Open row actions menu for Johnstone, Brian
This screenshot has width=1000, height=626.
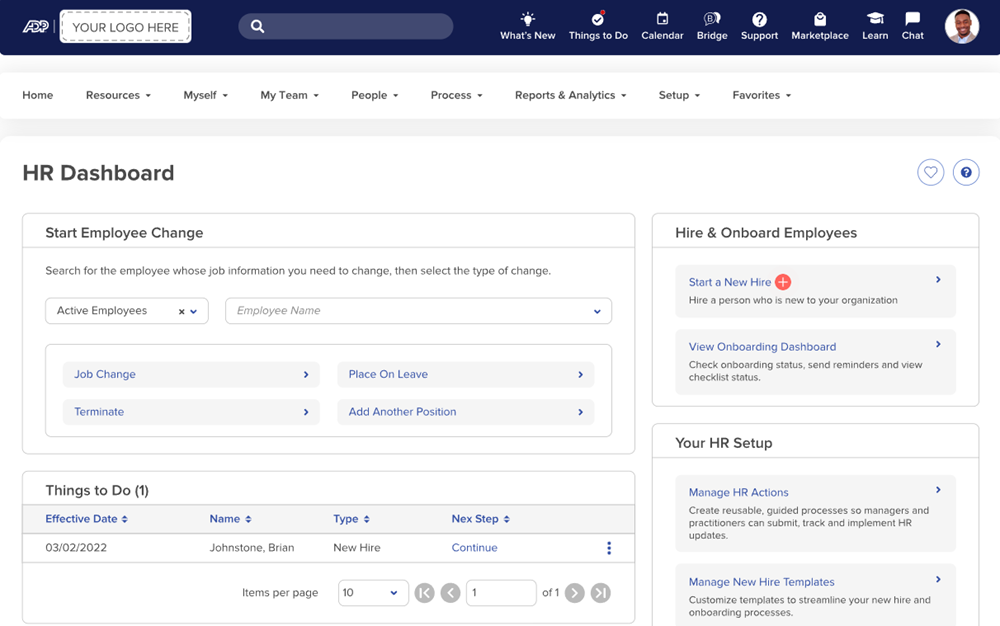click(x=609, y=548)
